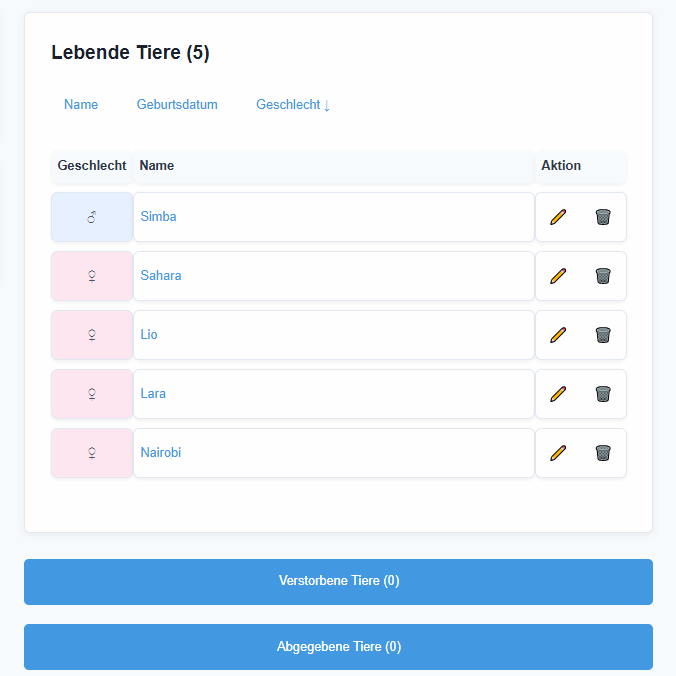
Task: Select the Geschlecht column header
Action: 92,166
